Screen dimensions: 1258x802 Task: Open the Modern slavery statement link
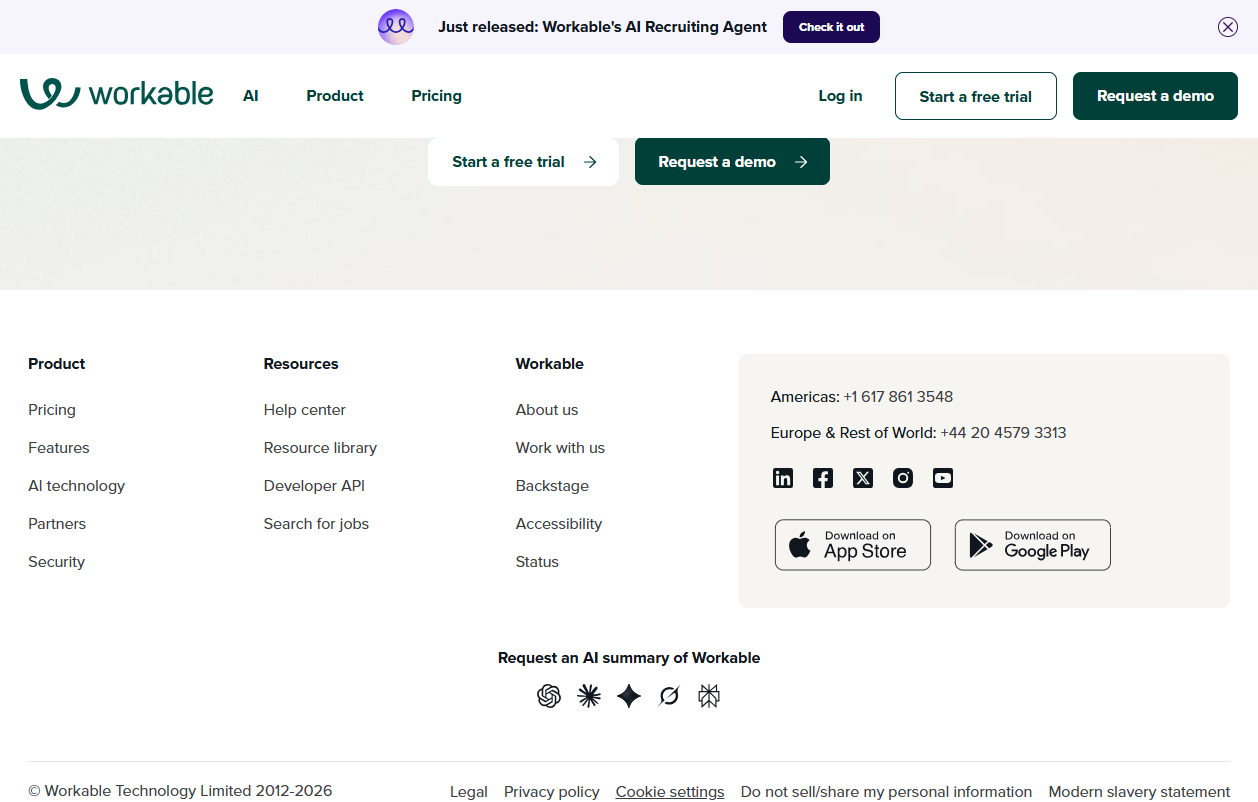[x=1139, y=792]
